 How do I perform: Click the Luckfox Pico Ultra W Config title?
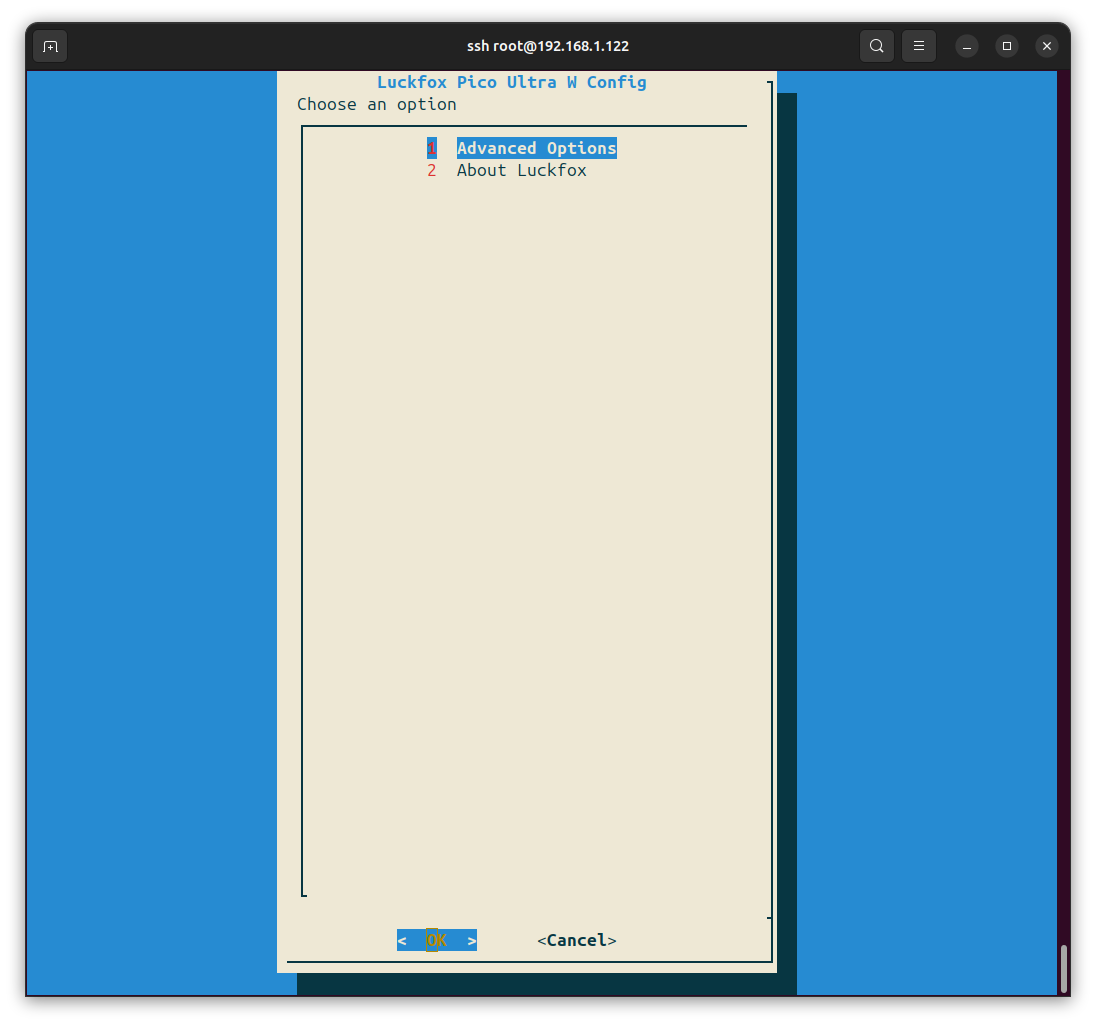pos(512,83)
